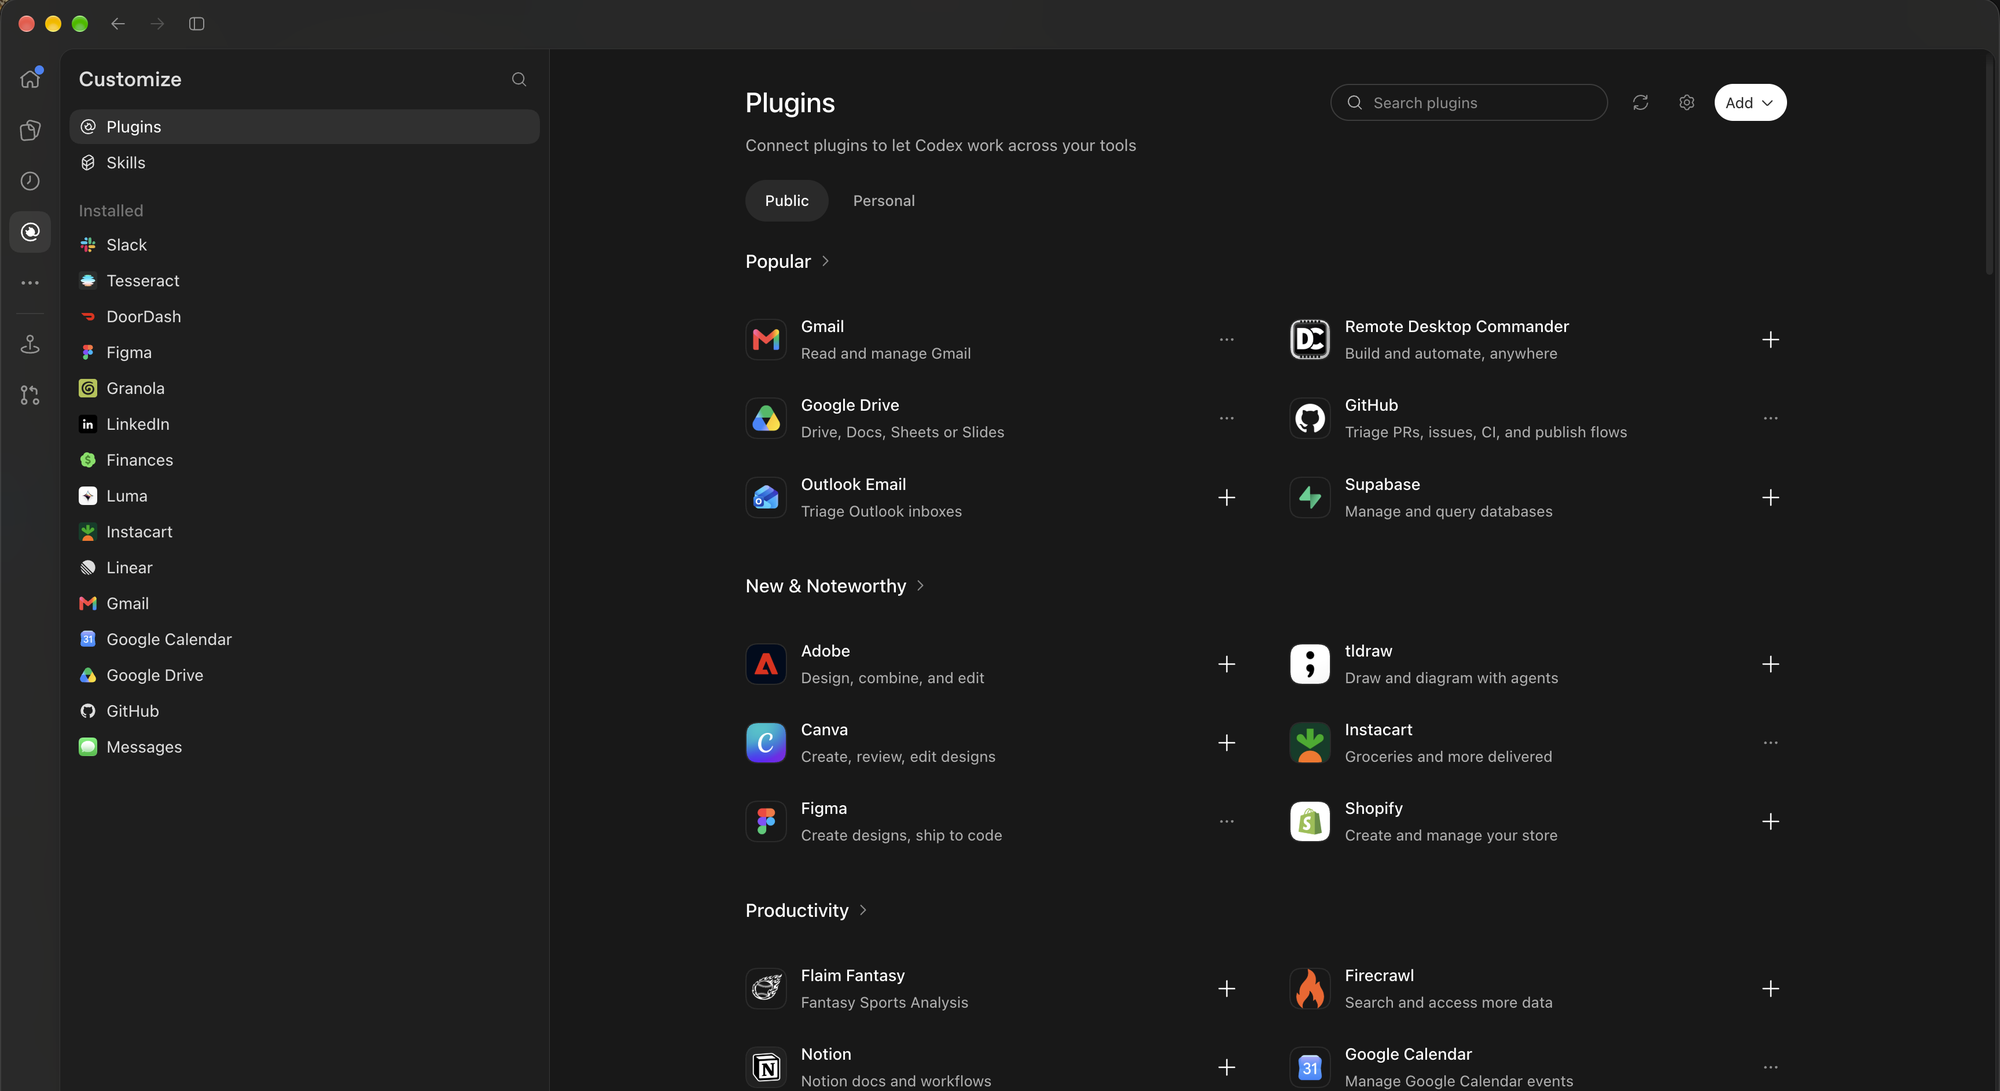2000x1091 pixels.
Task: Click the Search plugins field
Action: [1469, 103]
